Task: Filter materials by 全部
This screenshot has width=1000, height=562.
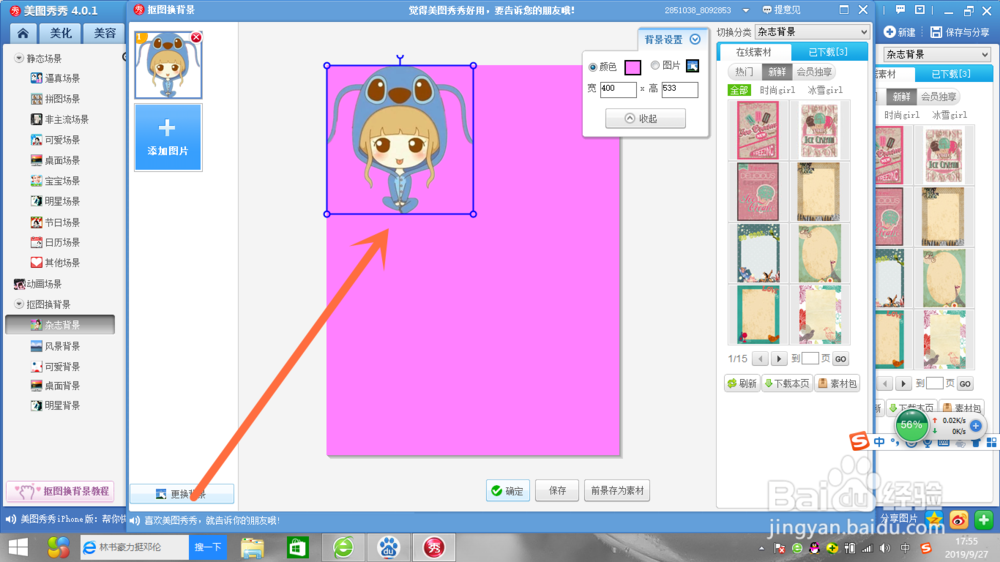Action: (739, 90)
